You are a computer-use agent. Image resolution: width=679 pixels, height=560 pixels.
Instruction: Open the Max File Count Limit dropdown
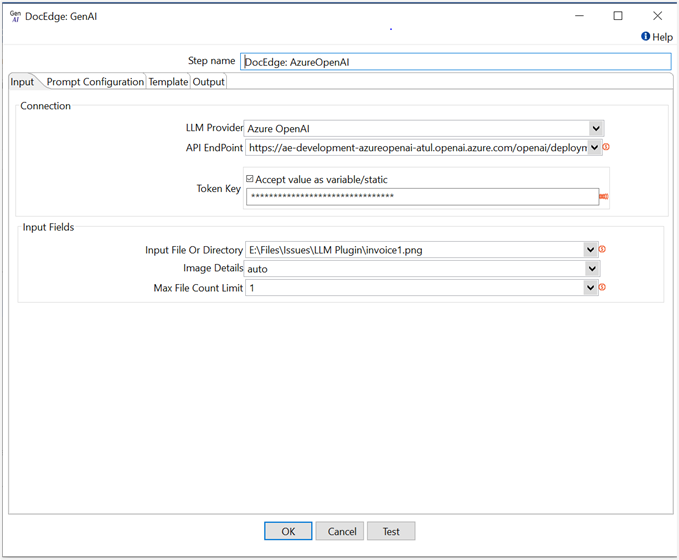(591, 288)
